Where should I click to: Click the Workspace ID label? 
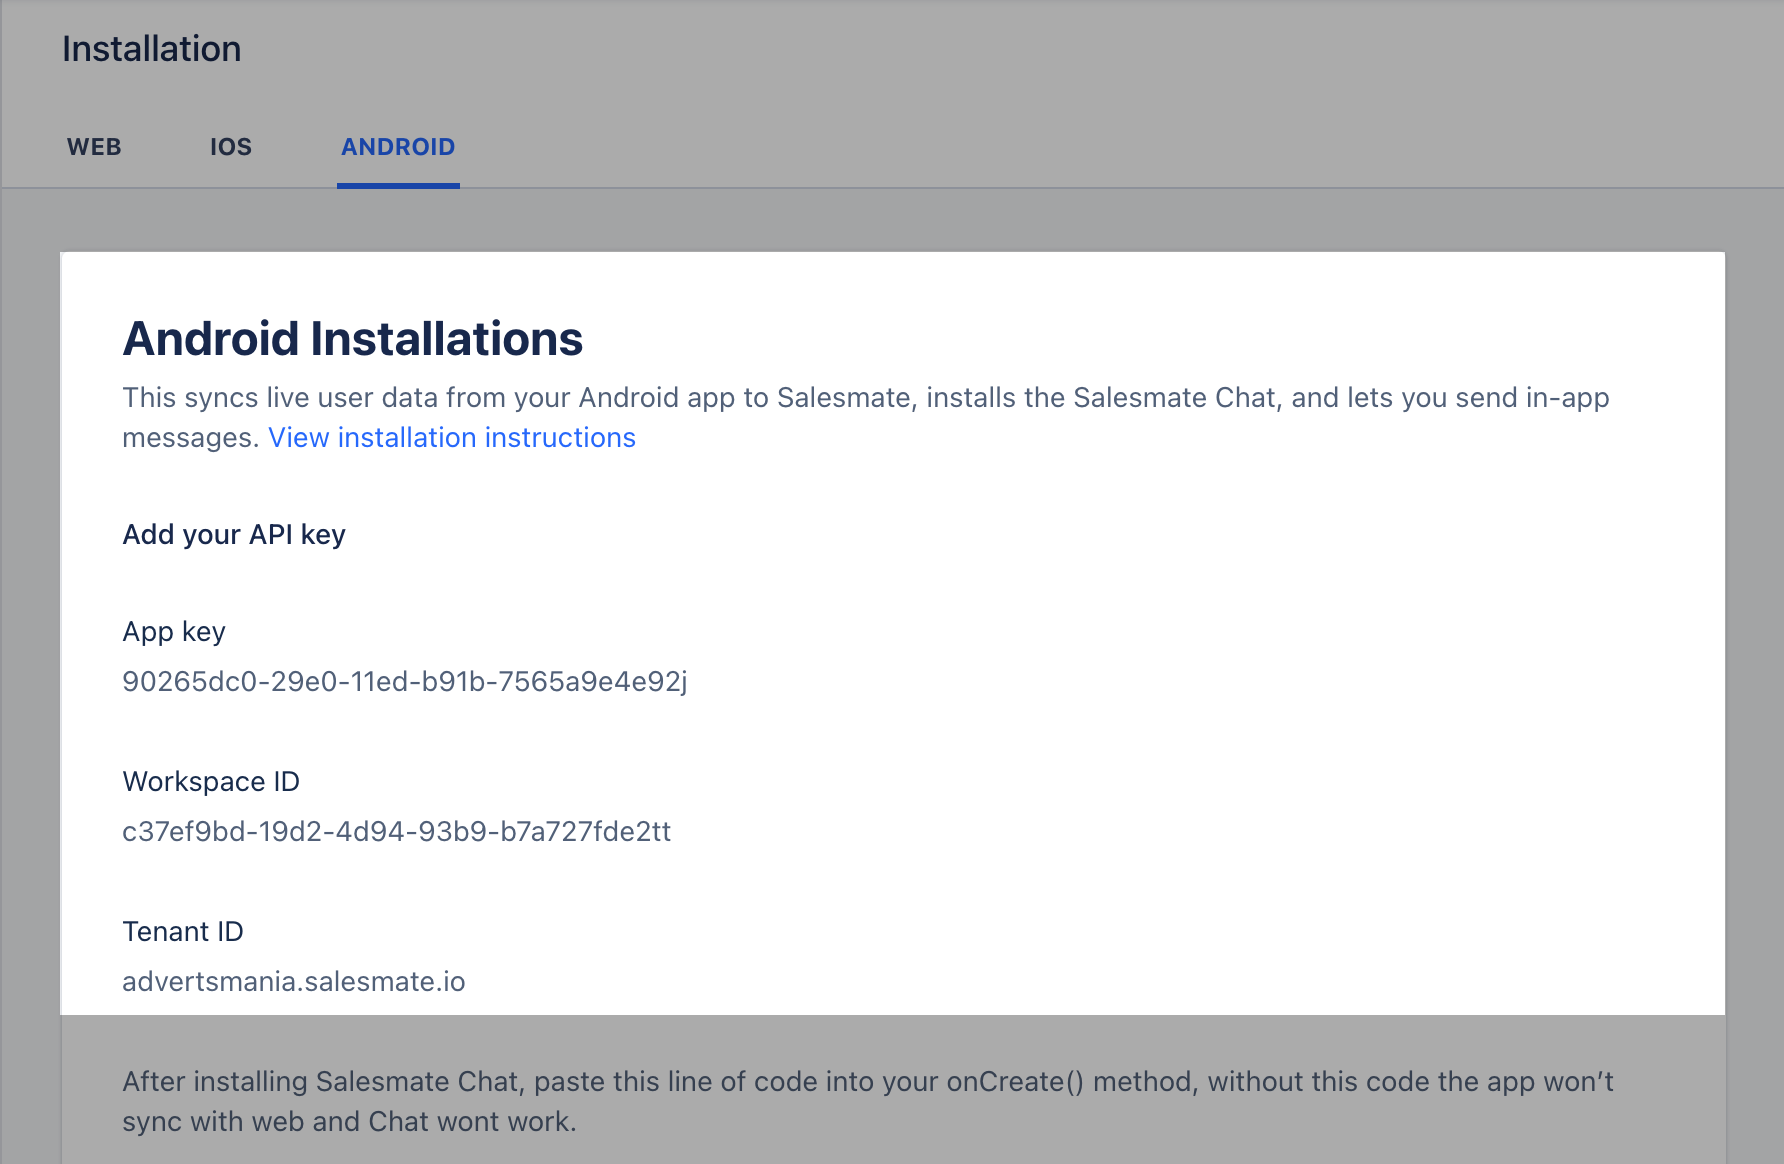211,782
